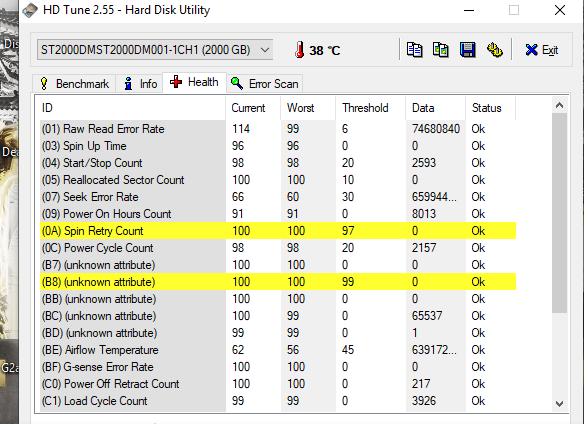Switch to the Benchmark tab
The image size is (584, 424).
[74, 83]
